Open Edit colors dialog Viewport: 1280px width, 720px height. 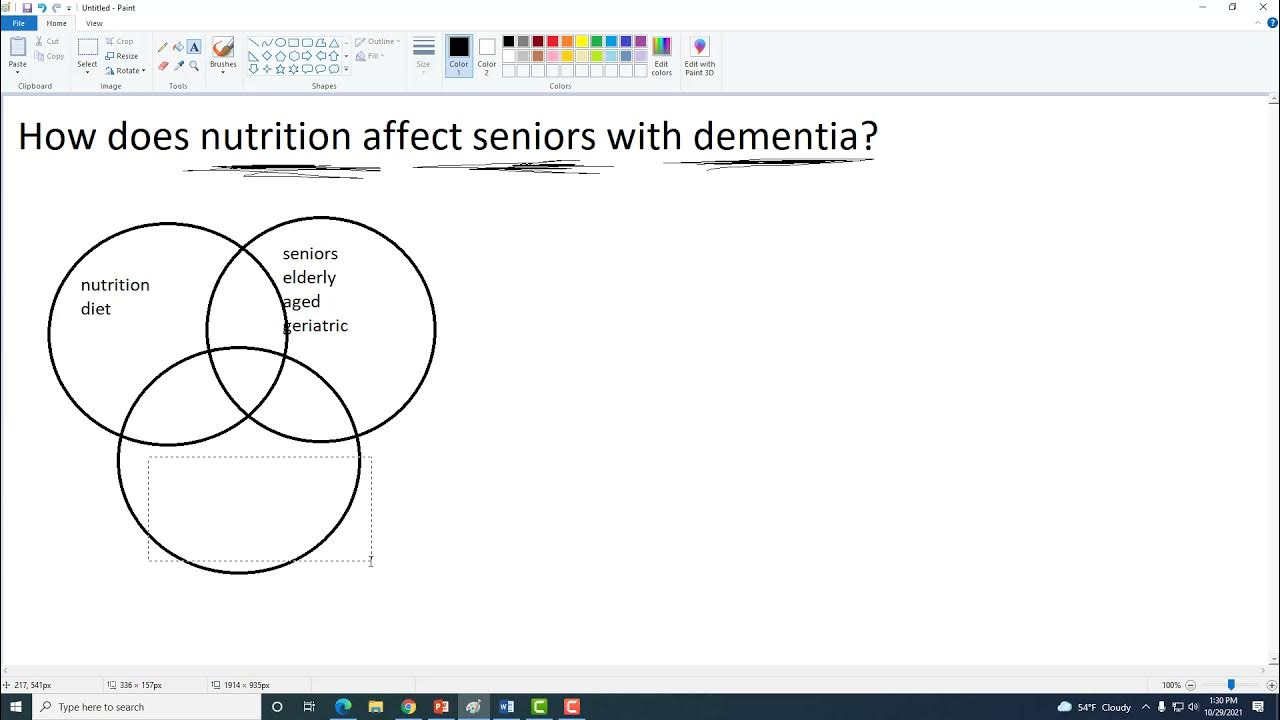coord(662,57)
